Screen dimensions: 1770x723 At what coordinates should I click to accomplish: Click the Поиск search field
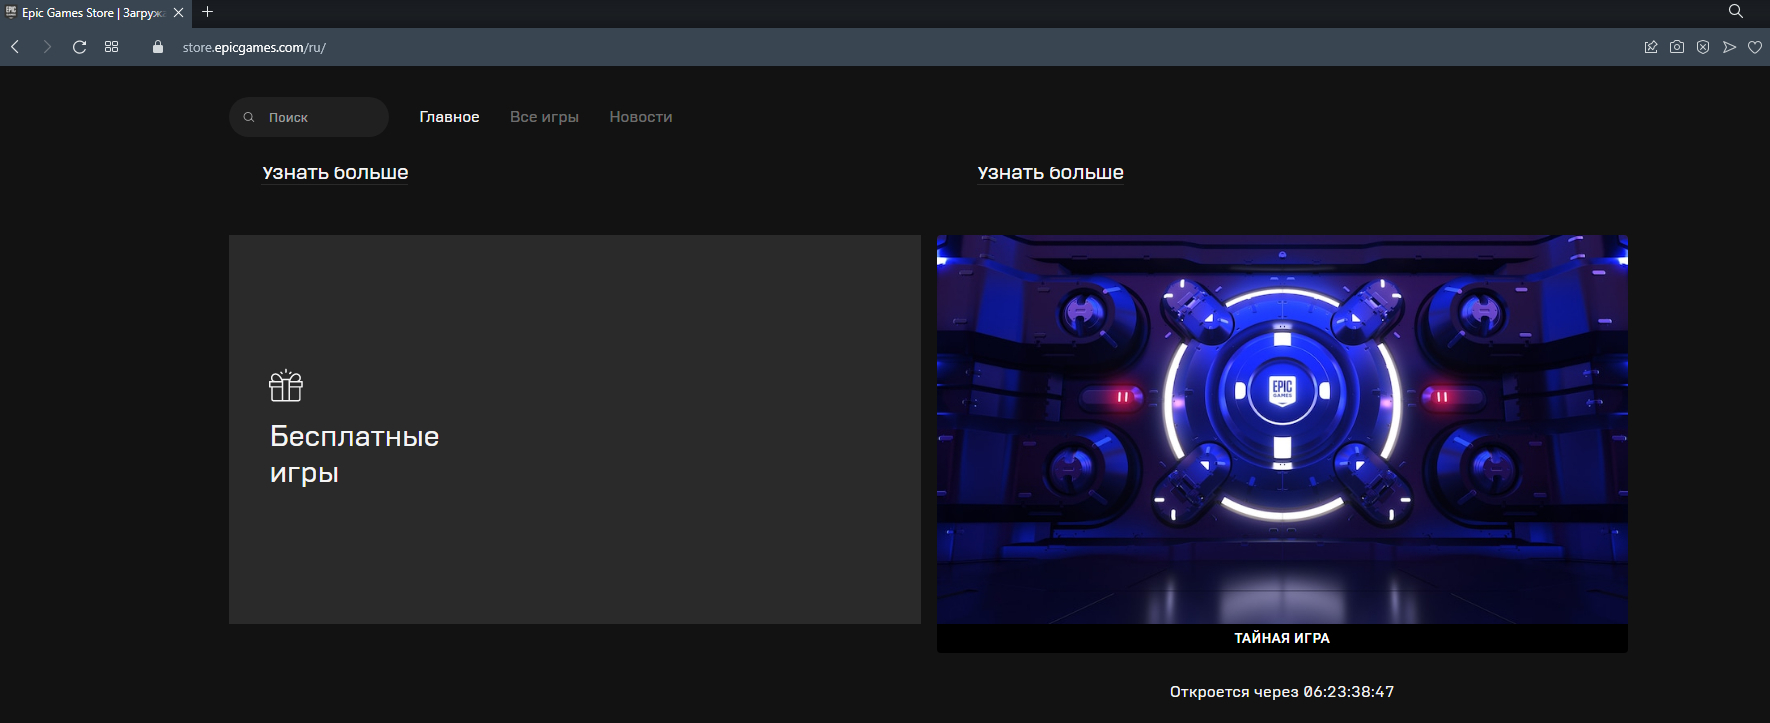pyautogui.click(x=309, y=117)
